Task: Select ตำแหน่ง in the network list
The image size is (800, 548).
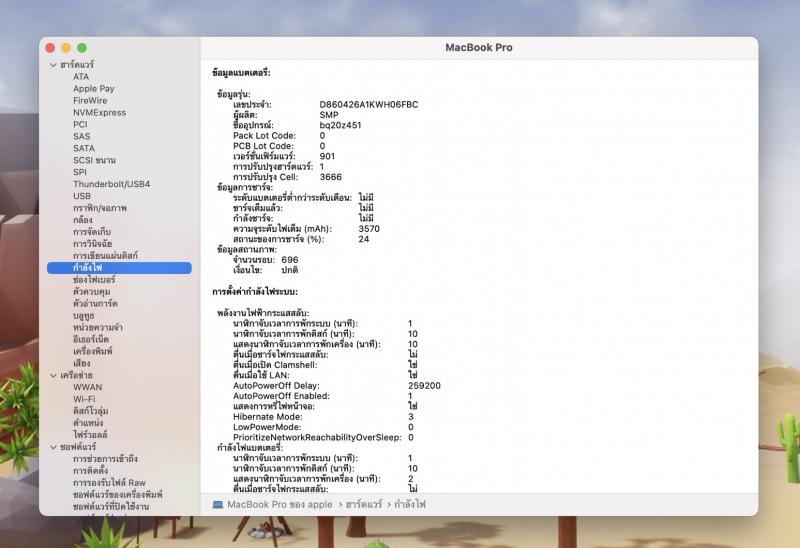Action: click(88, 423)
